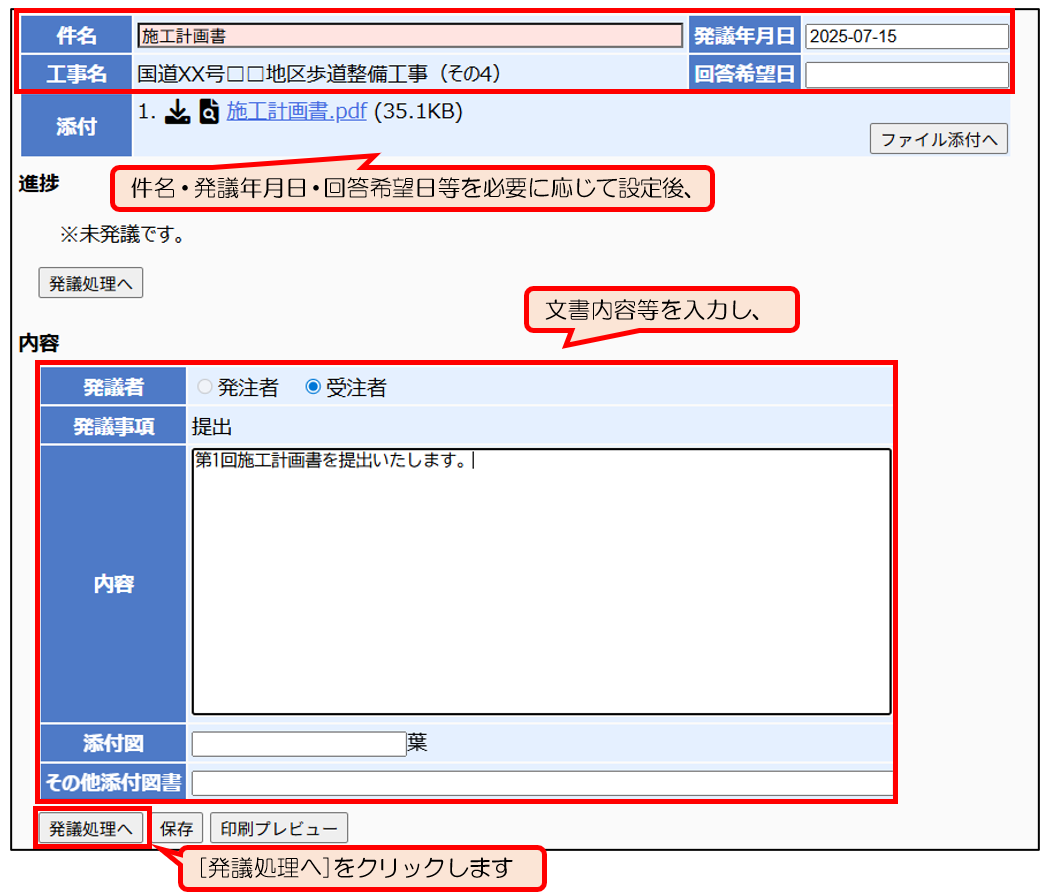The image size is (1046, 895).
Task: Click the その他添付図書 input field
Action: coord(541,783)
